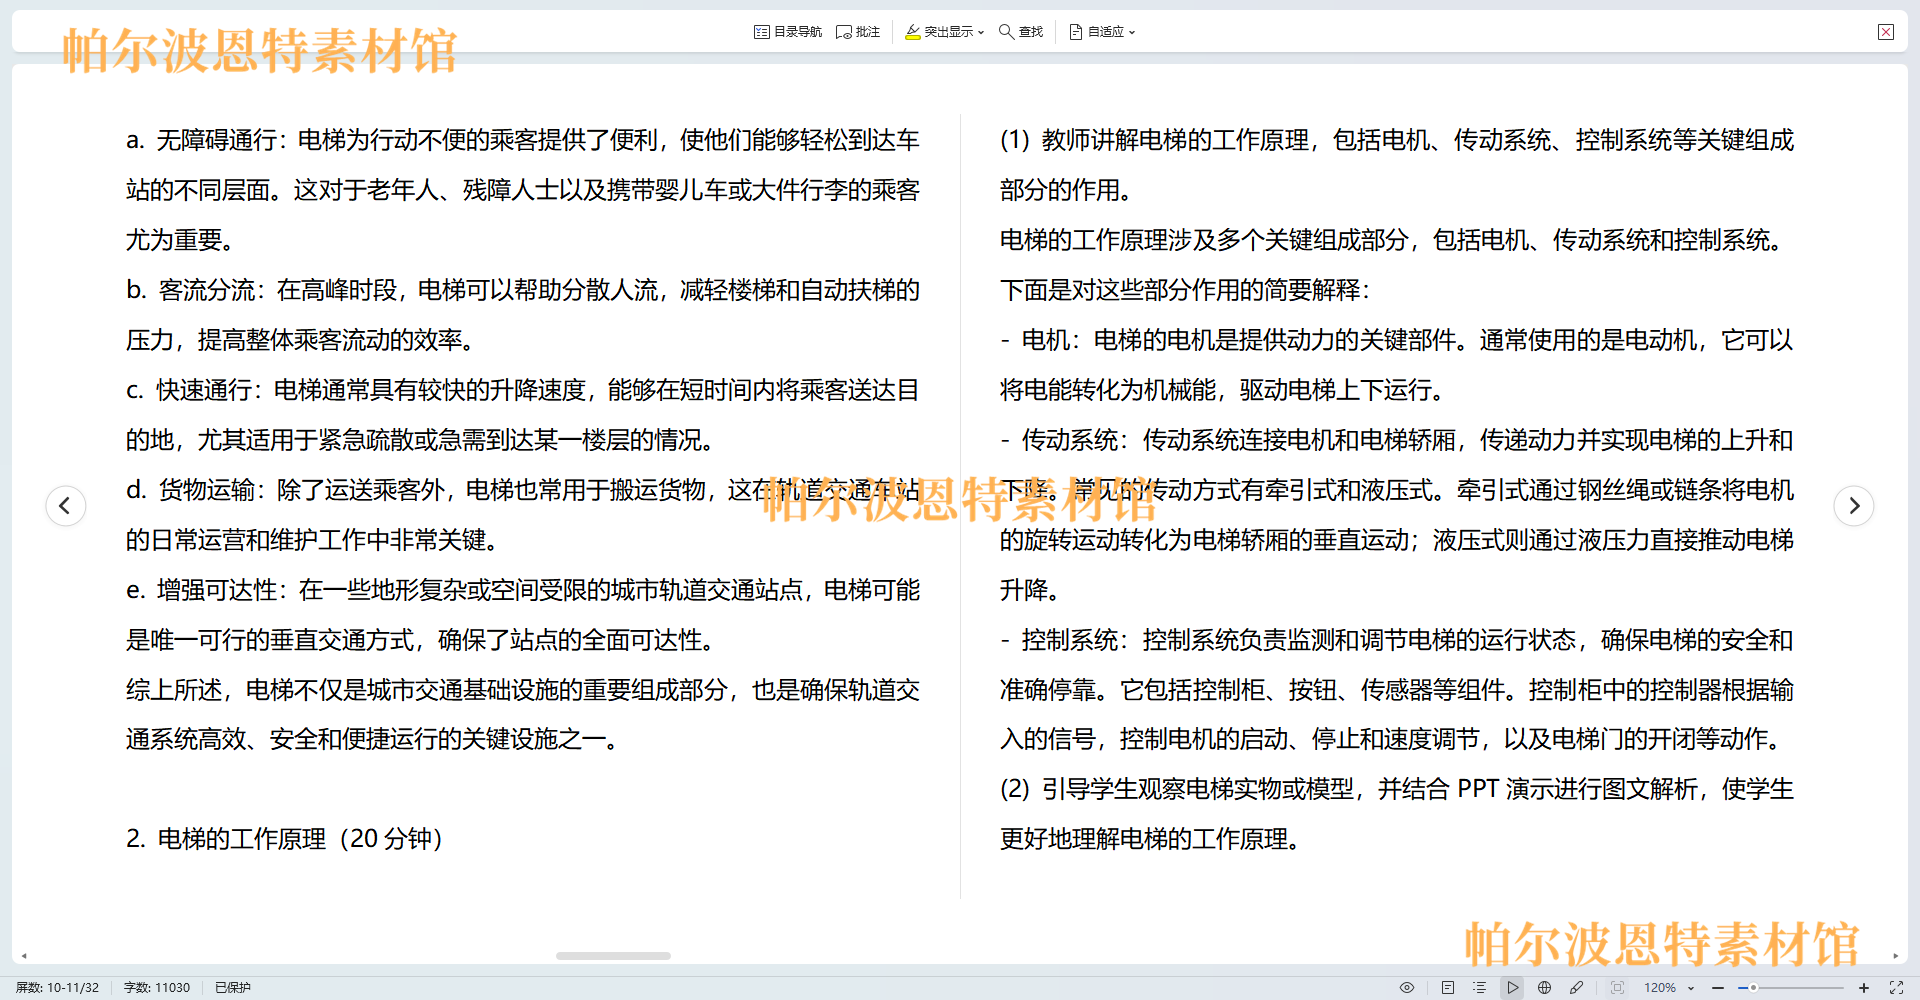Switch to outline view icon
The image size is (1920, 1000).
click(1480, 987)
